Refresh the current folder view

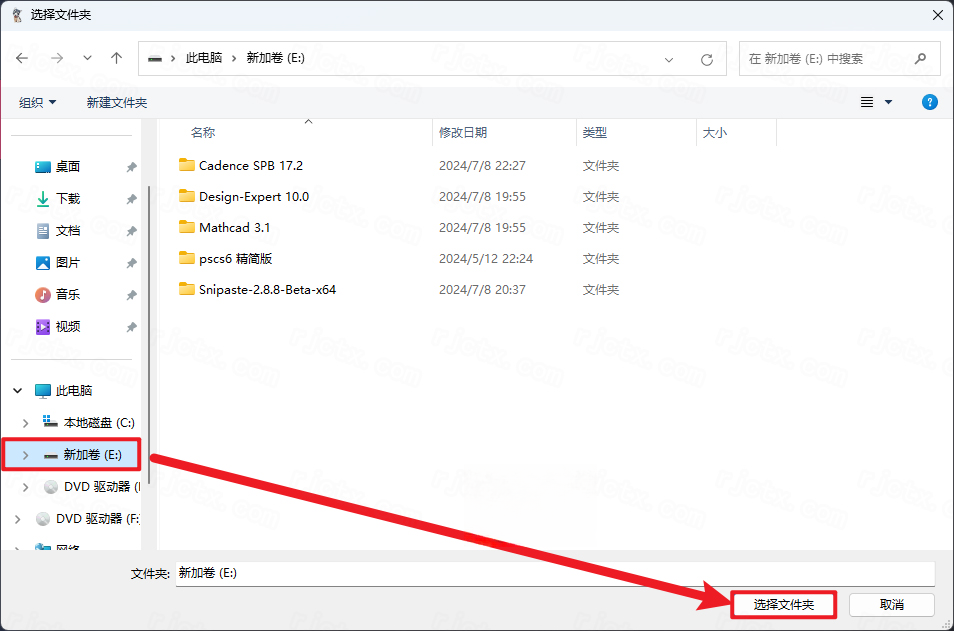[706, 60]
